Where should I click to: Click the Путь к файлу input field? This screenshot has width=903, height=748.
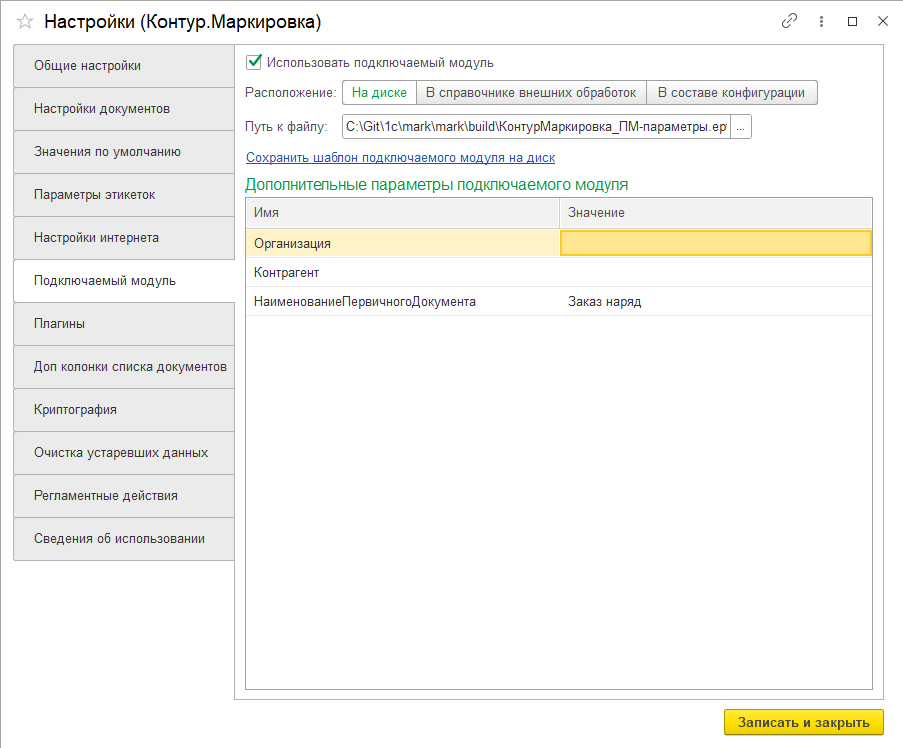536,127
